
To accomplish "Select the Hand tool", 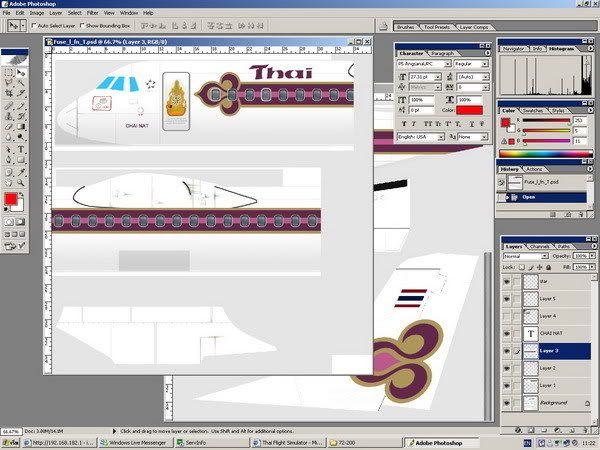I will (8, 183).
